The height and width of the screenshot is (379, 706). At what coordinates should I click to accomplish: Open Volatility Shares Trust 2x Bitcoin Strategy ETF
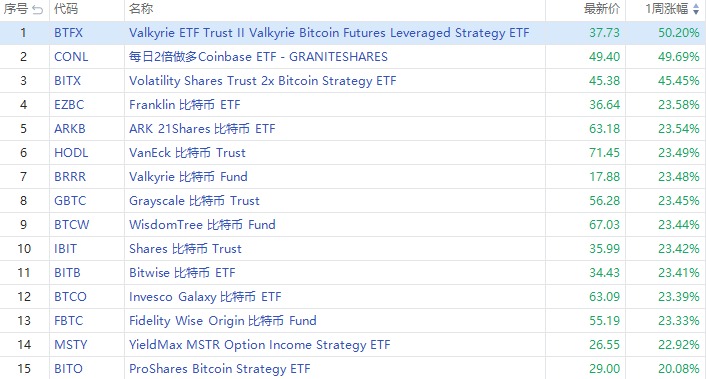pos(262,81)
